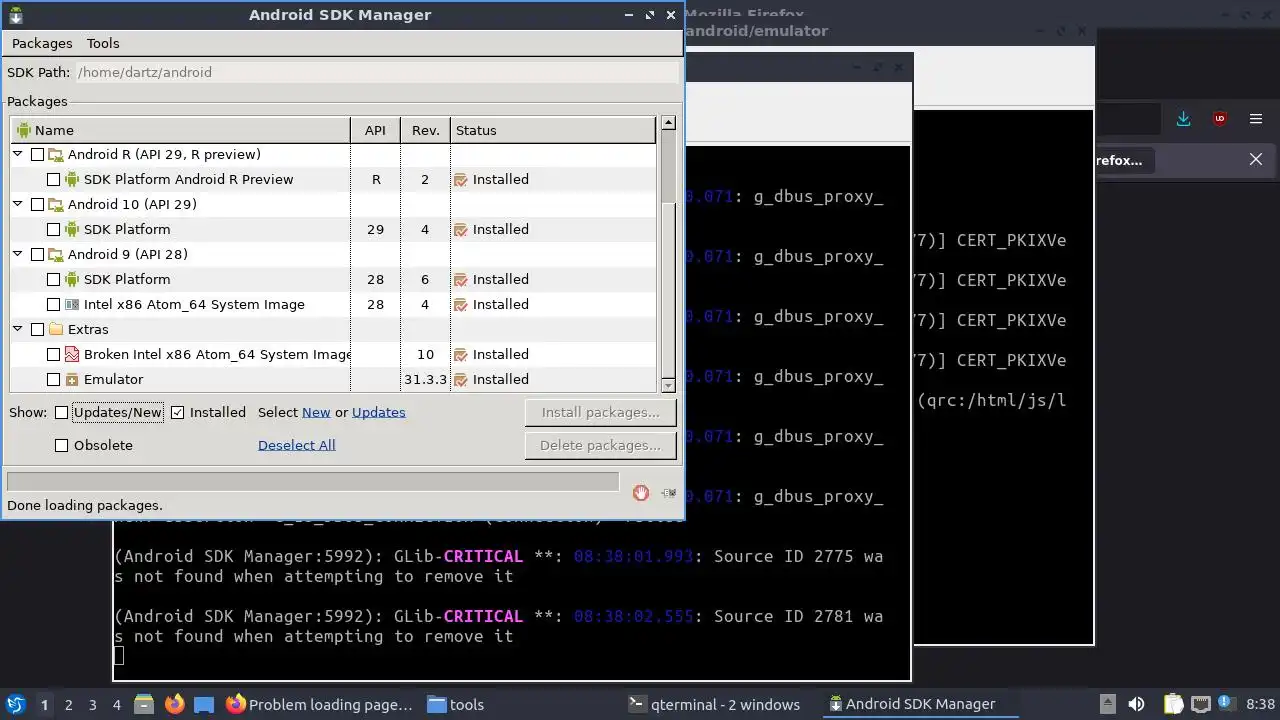1280x720 pixels.
Task: Click the Android robot icon beside SDK Platform Android R Preview
Action: [x=72, y=180]
